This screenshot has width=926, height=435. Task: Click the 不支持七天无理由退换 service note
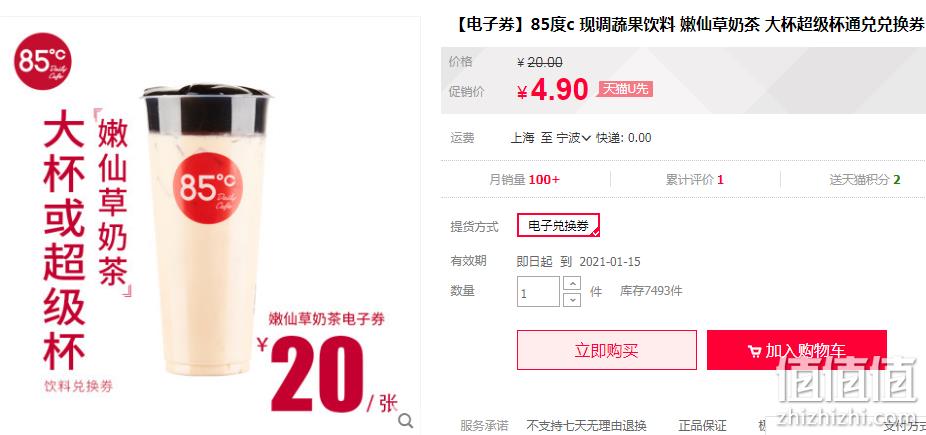click(586, 426)
